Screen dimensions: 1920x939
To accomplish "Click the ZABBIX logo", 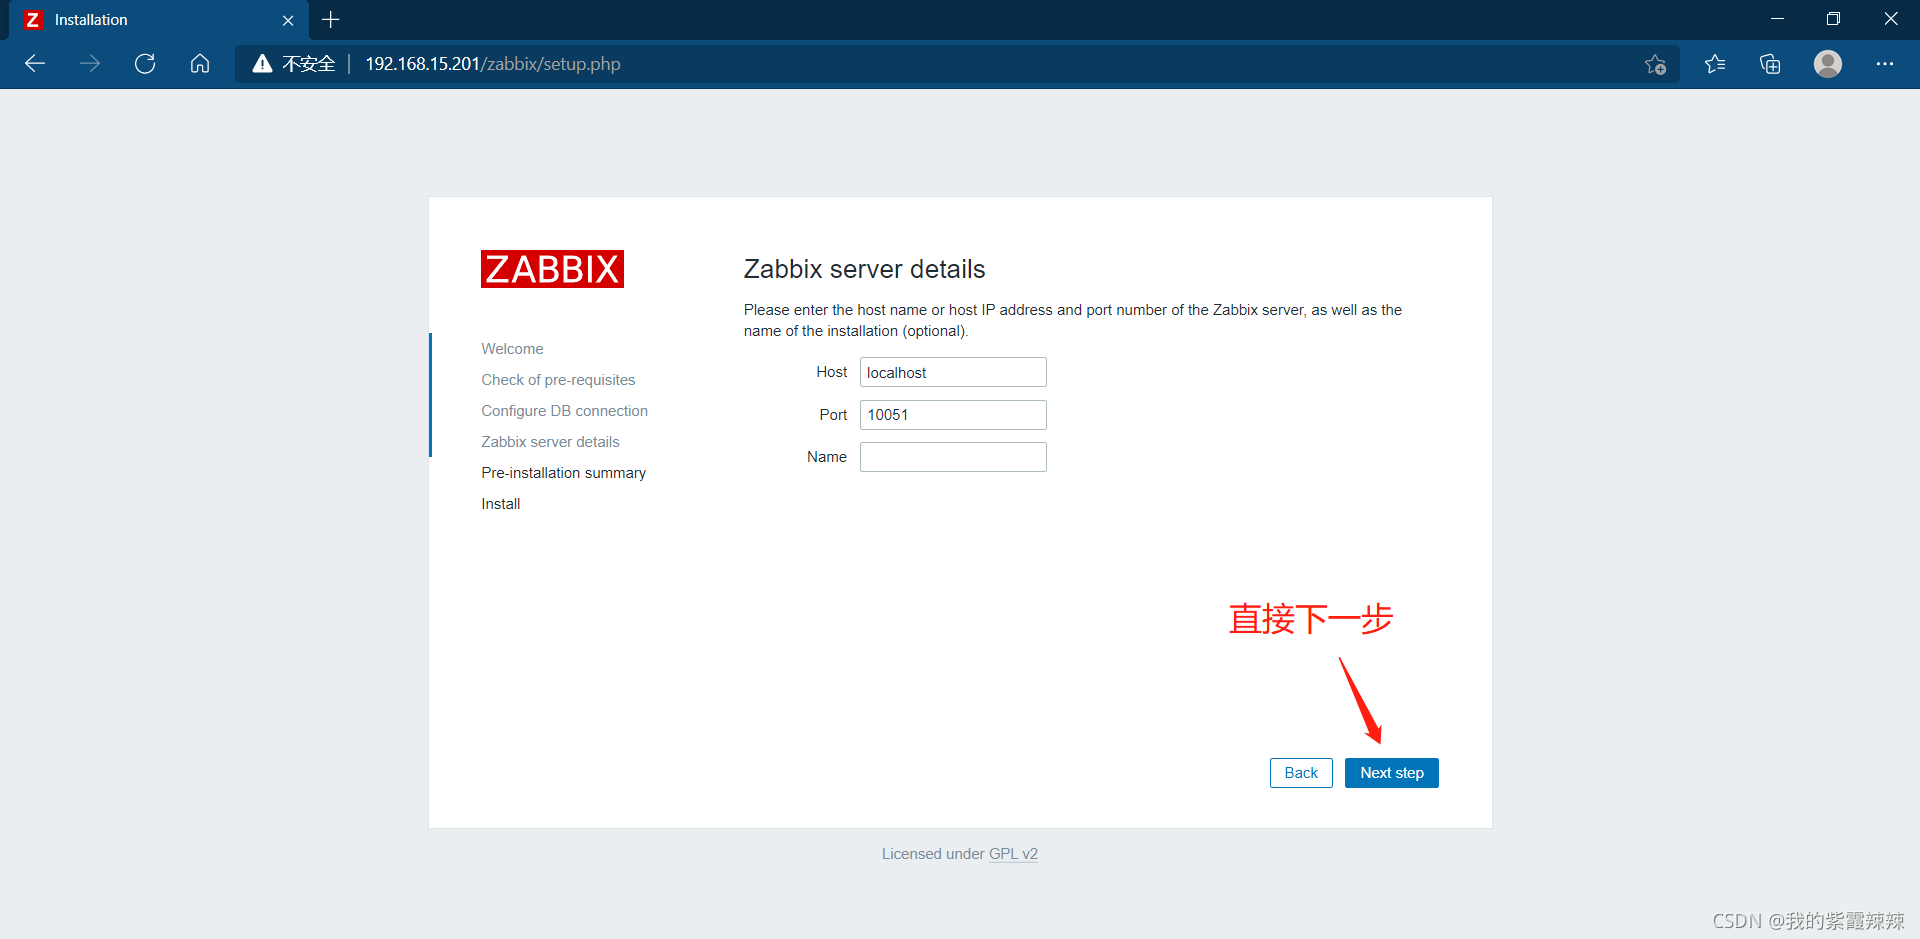I will click(552, 269).
